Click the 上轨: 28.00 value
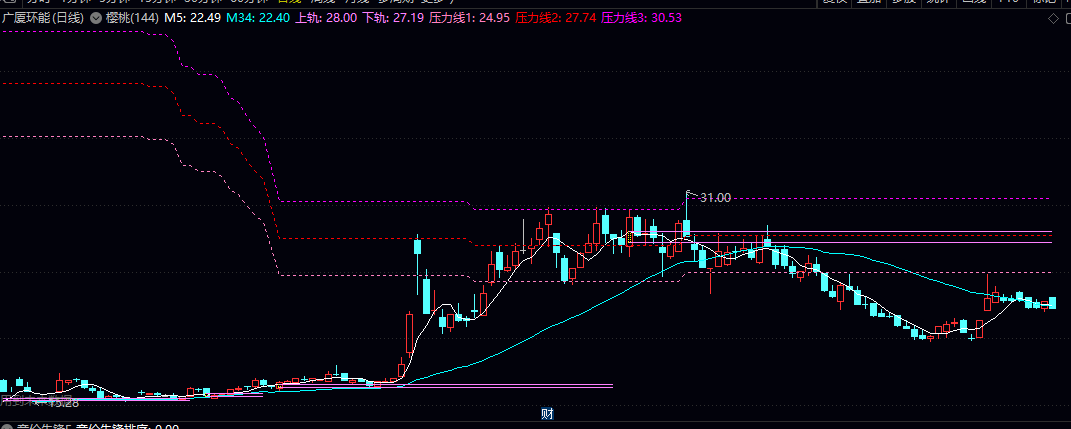The height and width of the screenshot is (429, 1071). (326, 18)
